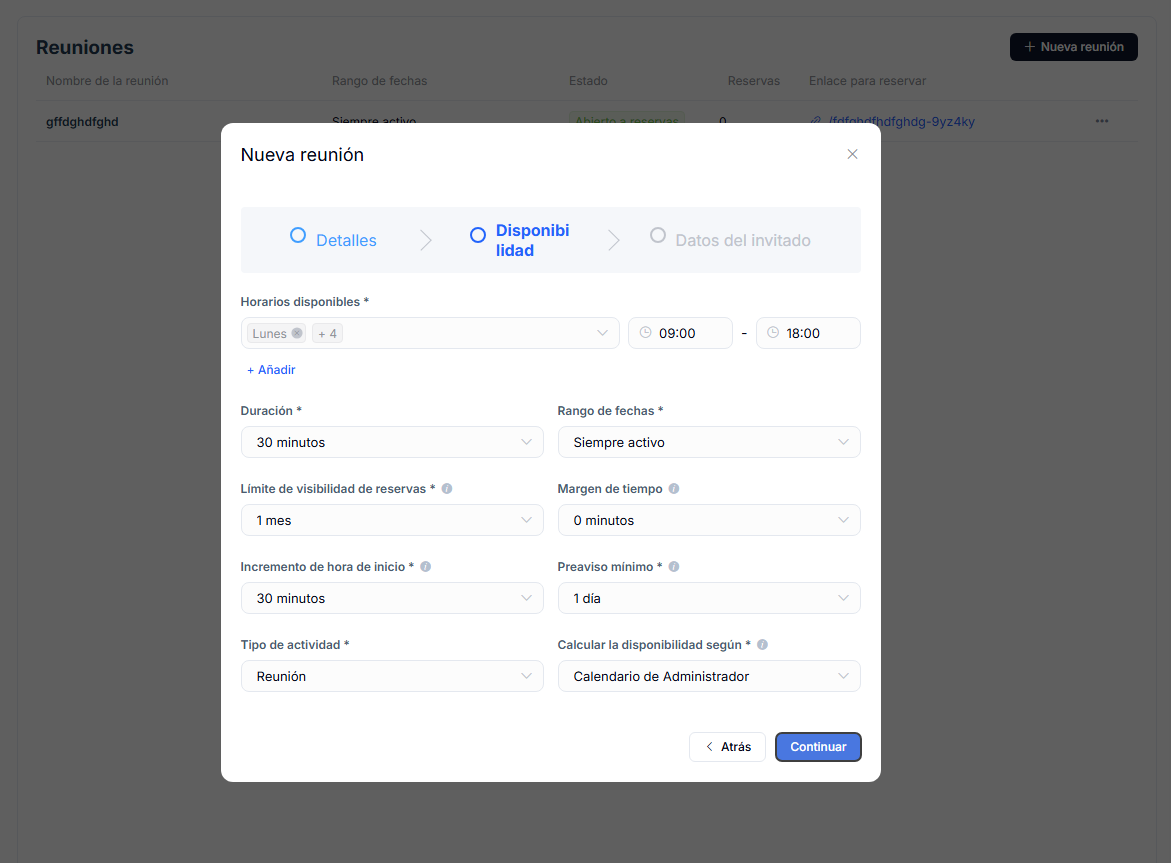Open the Rango de fechas dropdown
This screenshot has width=1171, height=863.
(x=709, y=442)
